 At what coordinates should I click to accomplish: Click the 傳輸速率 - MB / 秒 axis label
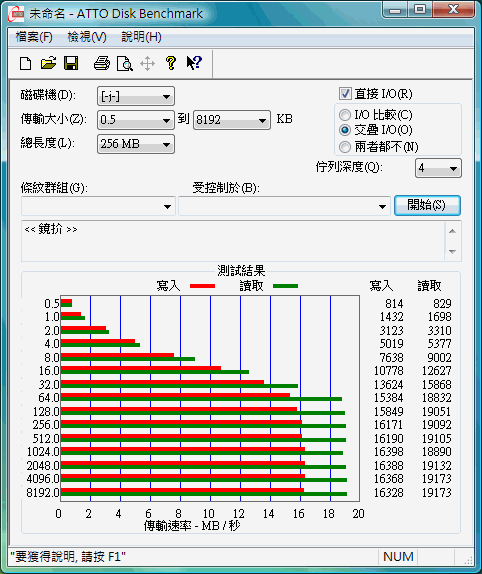[x=192, y=526]
